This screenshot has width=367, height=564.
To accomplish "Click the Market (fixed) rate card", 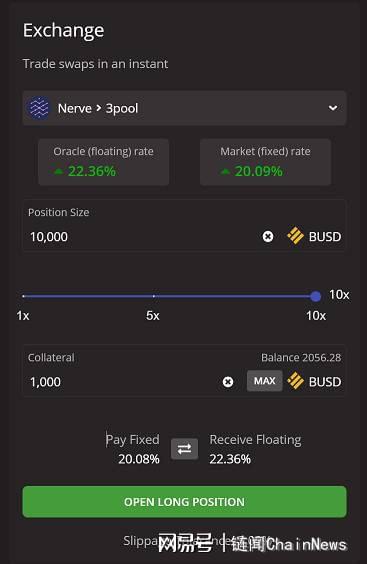I will pos(266,162).
